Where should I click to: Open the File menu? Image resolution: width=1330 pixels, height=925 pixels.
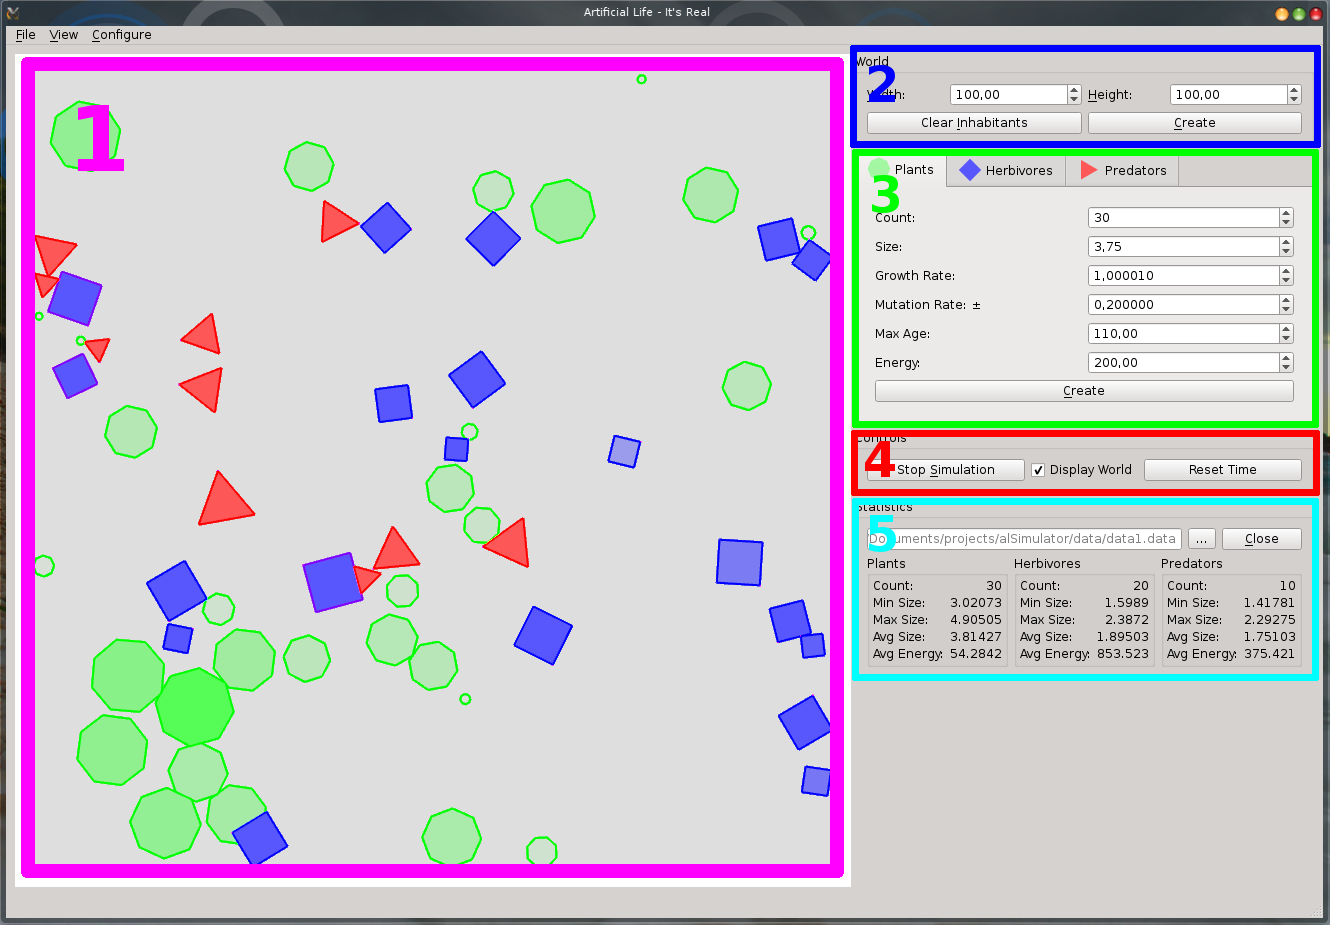pyautogui.click(x=26, y=35)
